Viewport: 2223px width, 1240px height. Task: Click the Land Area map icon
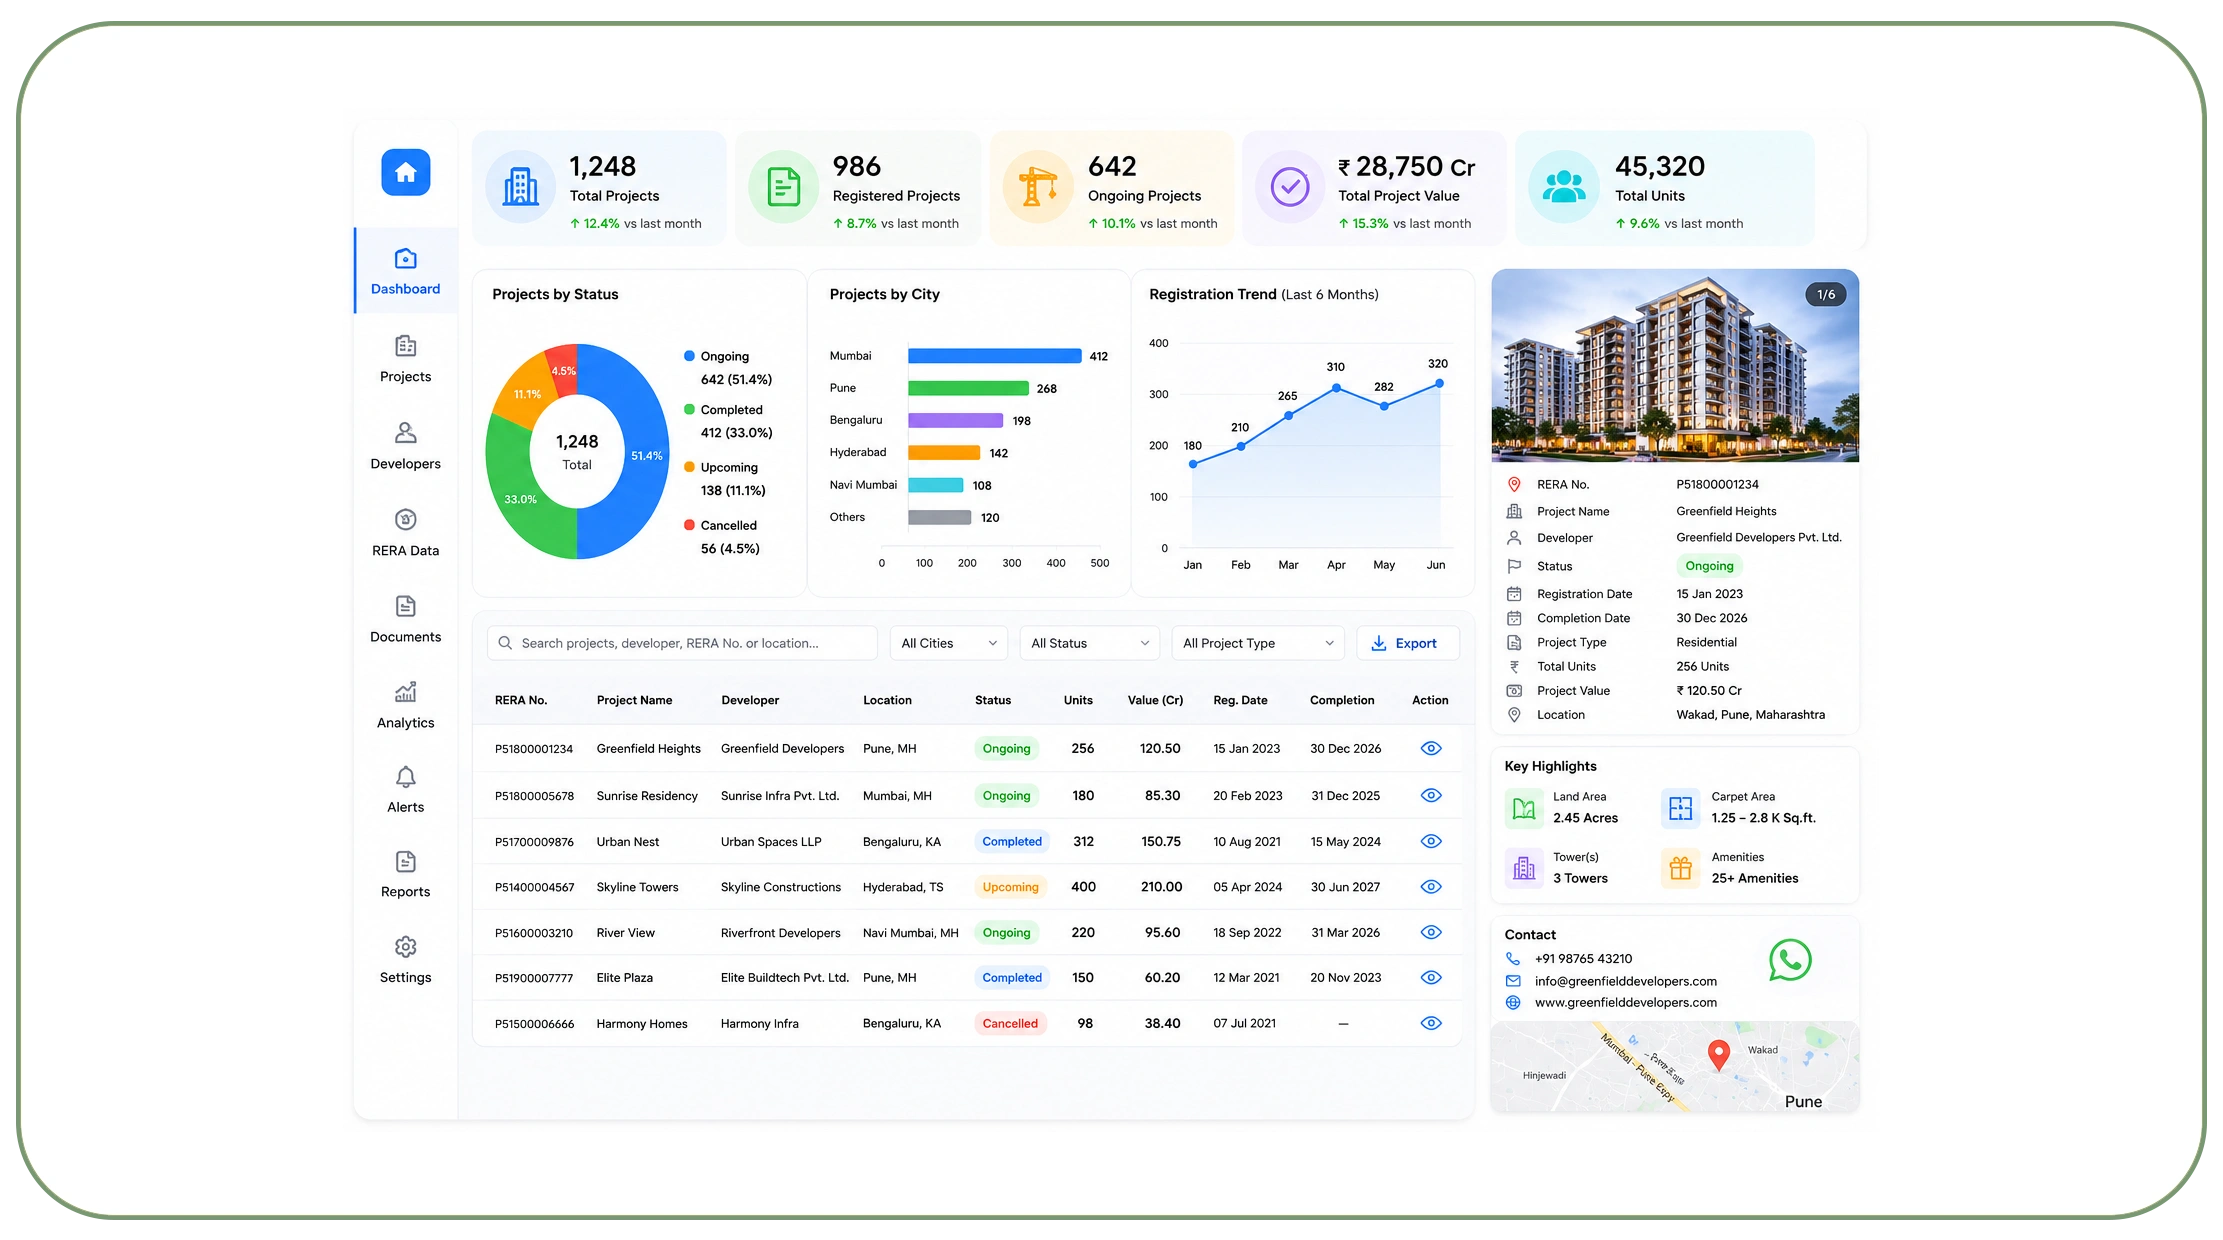(x=1523, y=808)
